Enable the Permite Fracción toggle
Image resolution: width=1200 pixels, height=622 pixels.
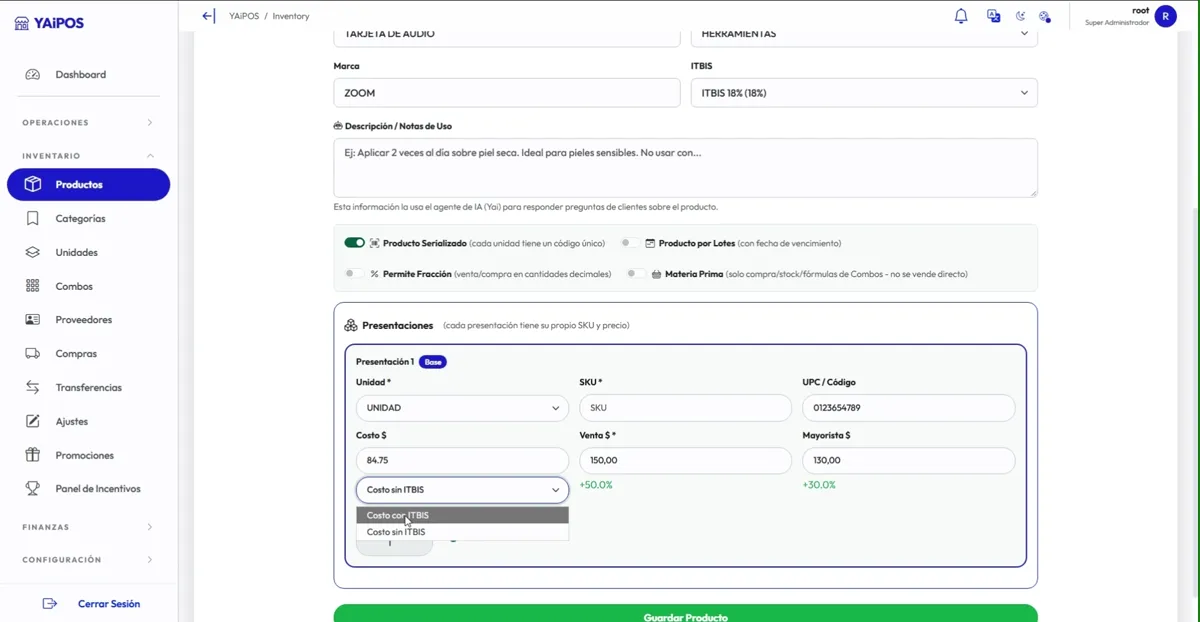pyautogui.click(x=354, y=273)
